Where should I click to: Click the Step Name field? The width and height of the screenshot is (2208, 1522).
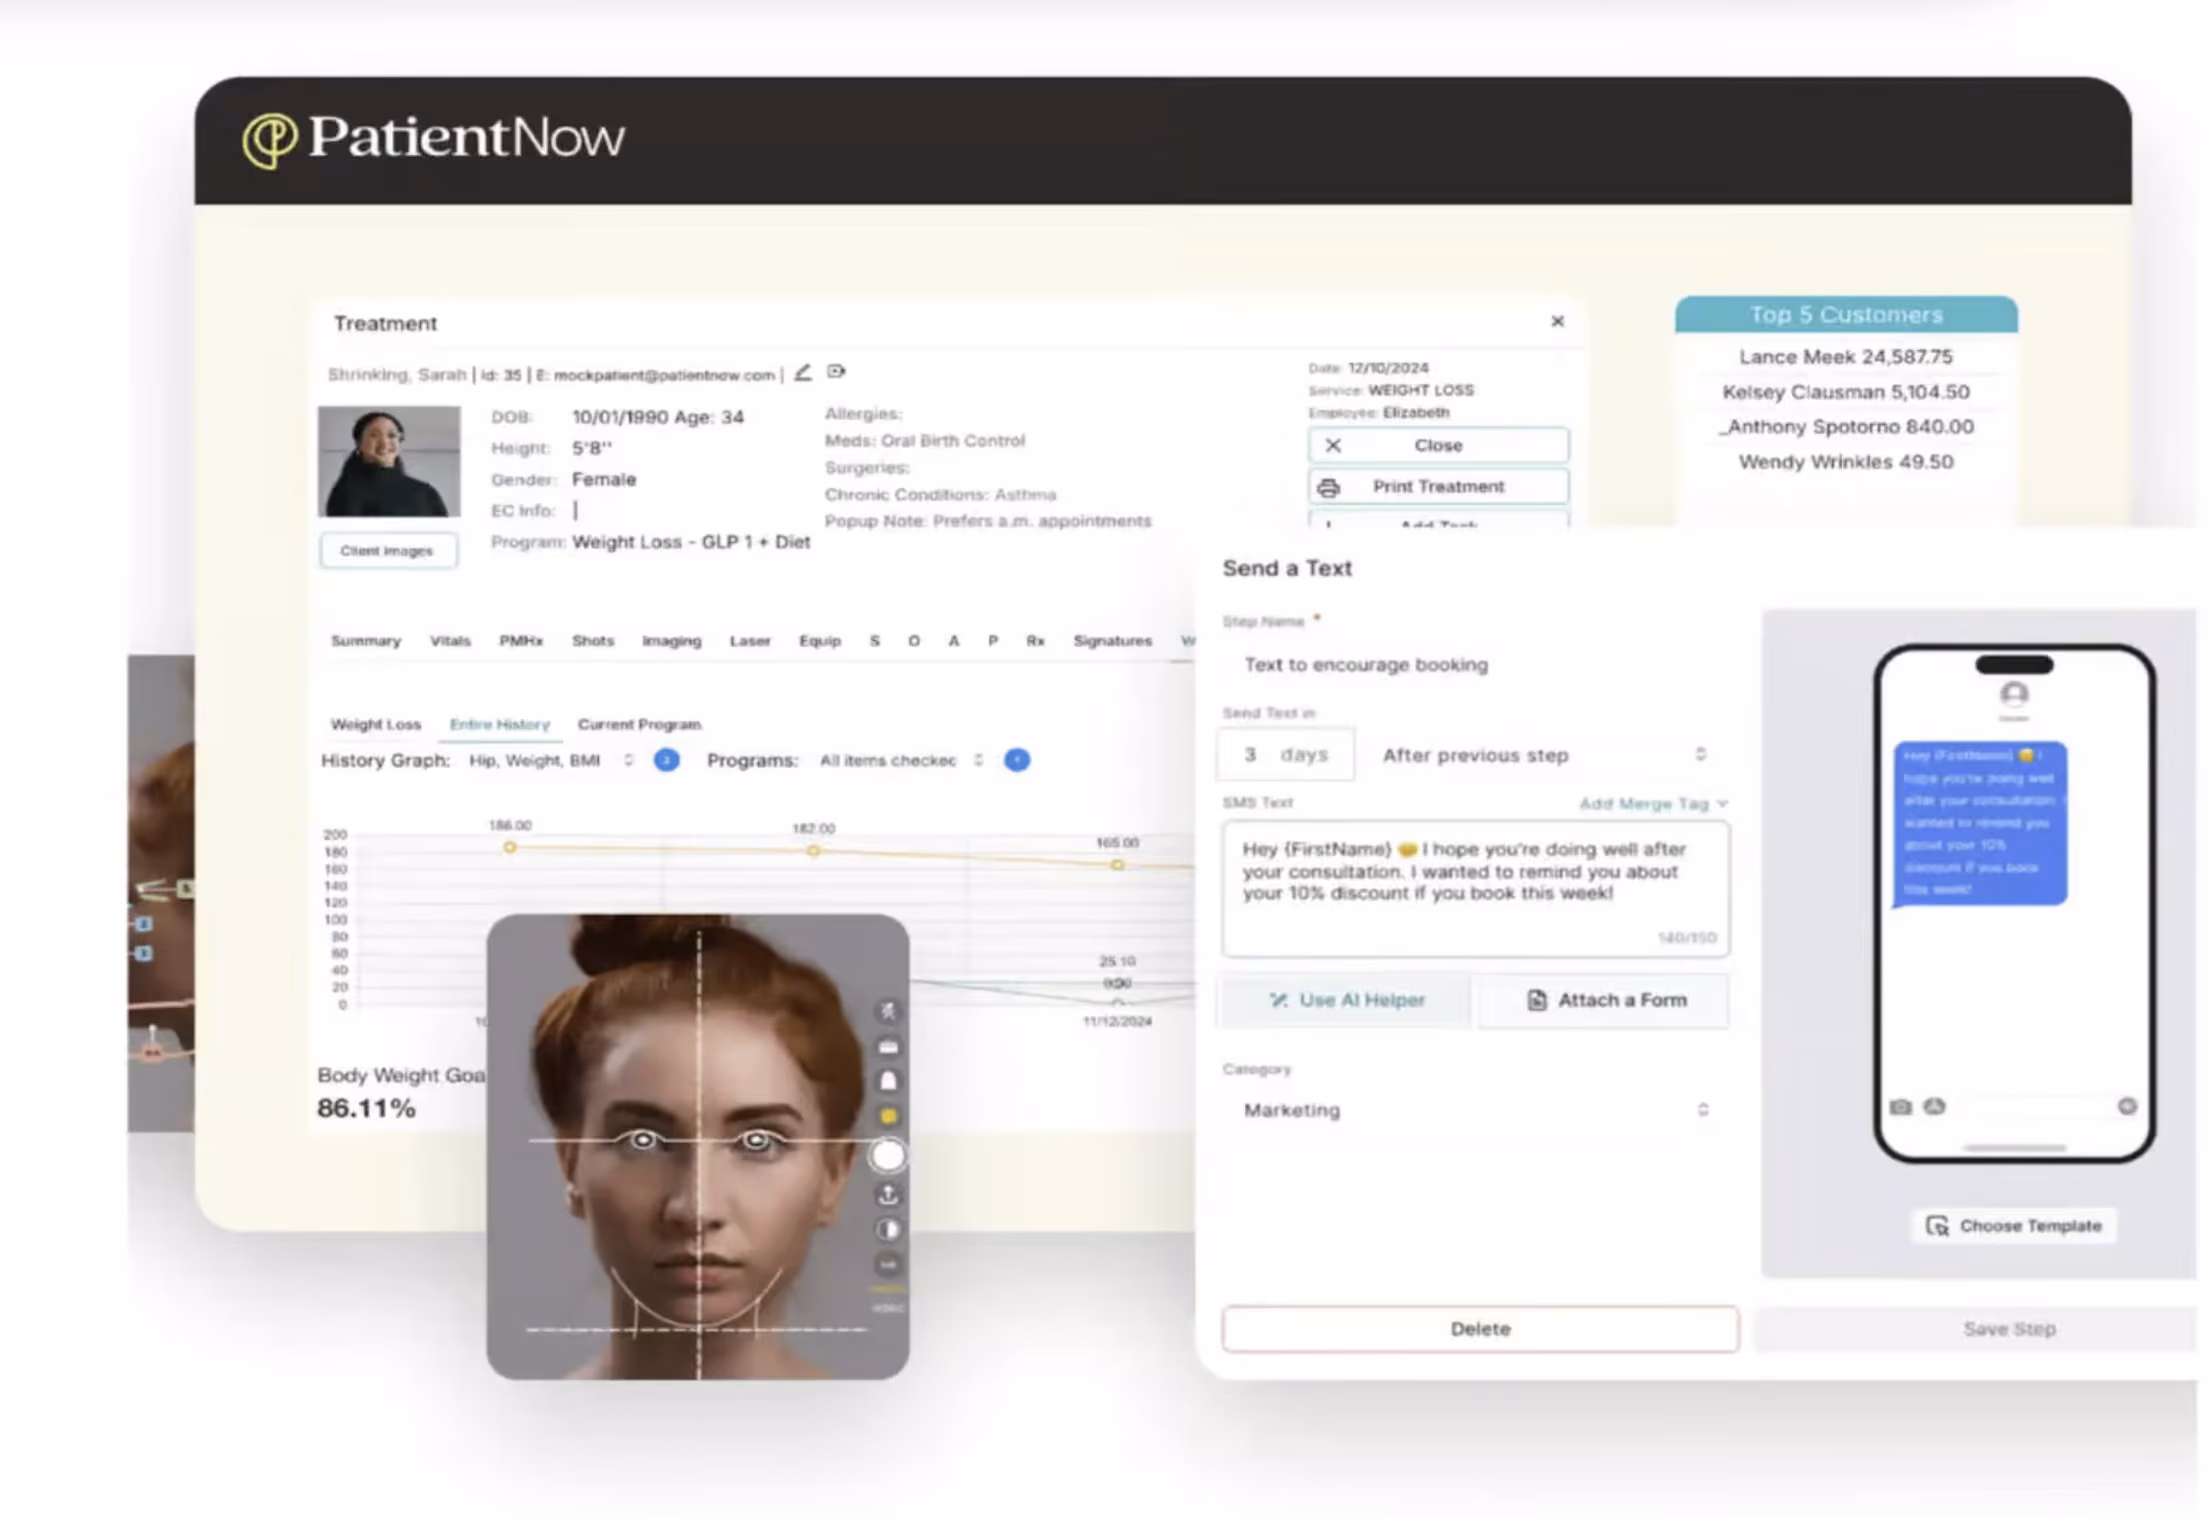tap(1476, 665)
